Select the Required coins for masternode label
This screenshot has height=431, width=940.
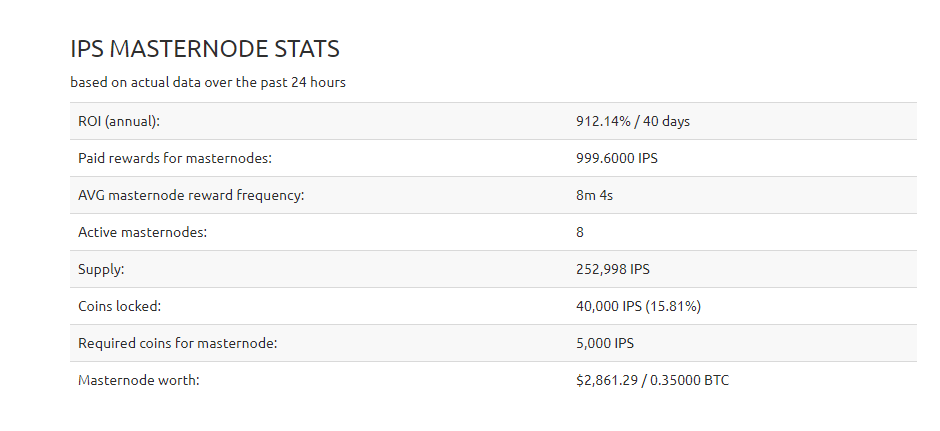[177, 343]
